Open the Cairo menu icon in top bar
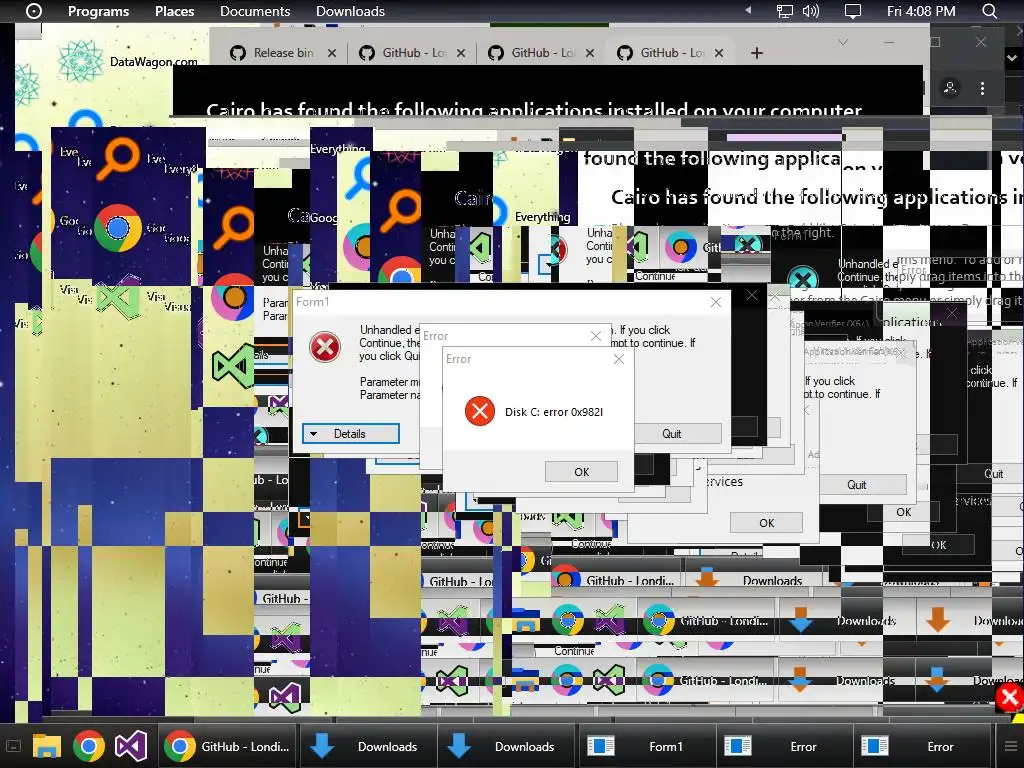 [33, 11]
